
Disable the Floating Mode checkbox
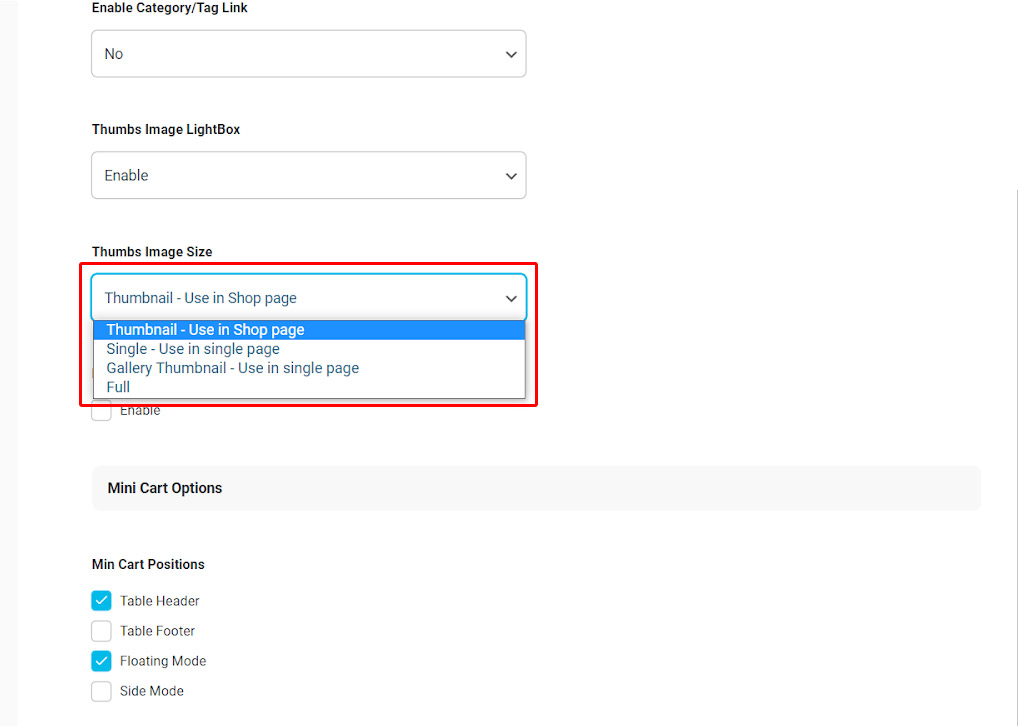[x=101, y=661]
